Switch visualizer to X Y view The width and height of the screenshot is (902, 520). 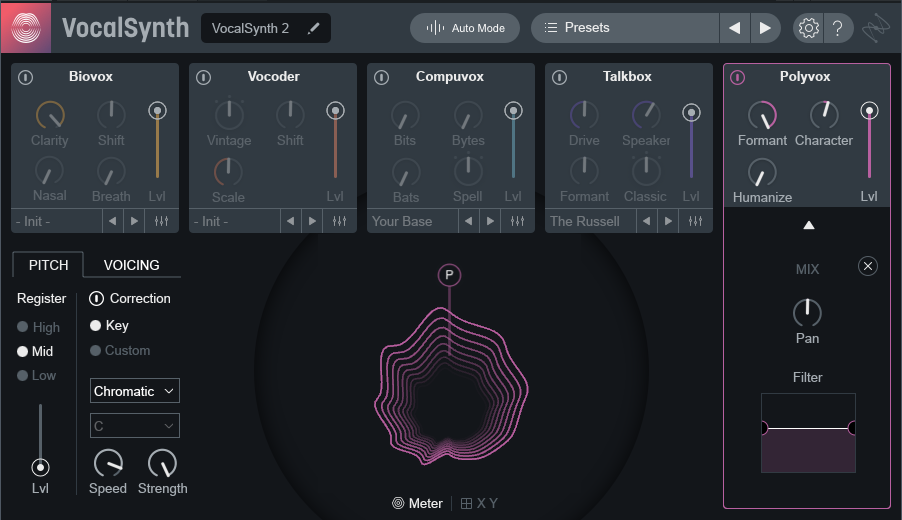point(479,503)
